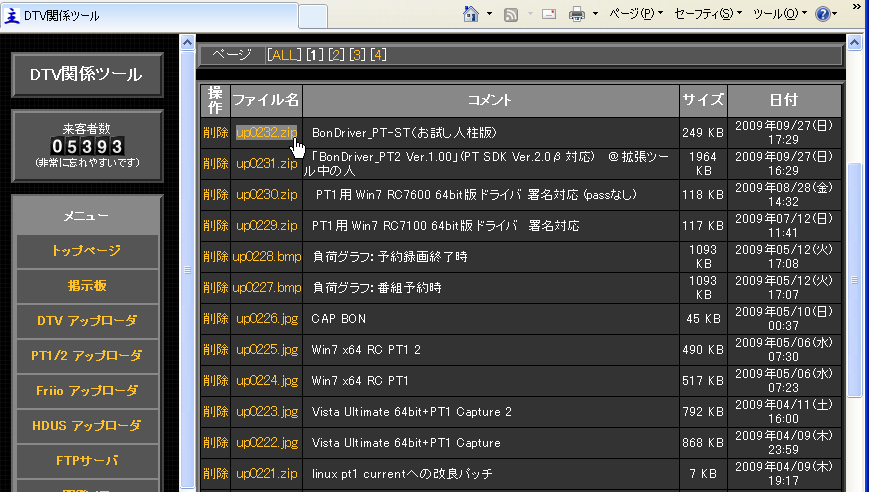
Task: Go to page [2]
Action: coord(336,55)
